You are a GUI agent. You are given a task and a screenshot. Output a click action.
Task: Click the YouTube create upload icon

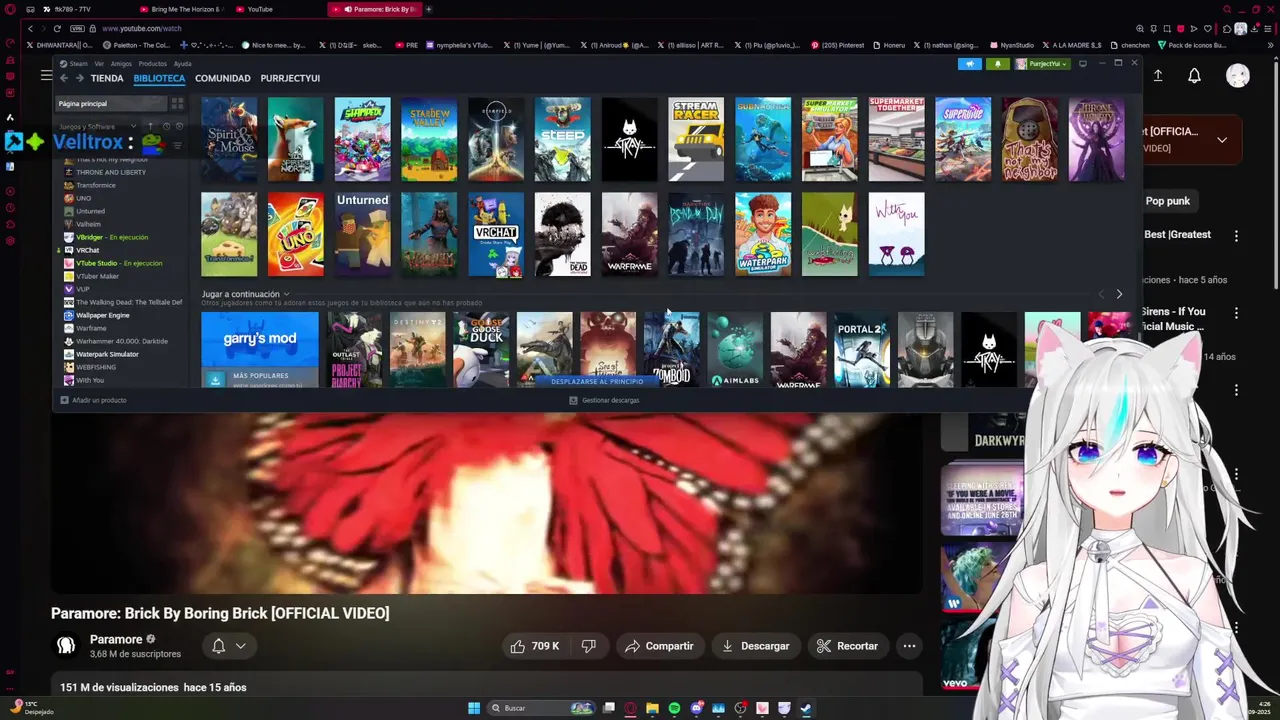click(x=1158, y=76)
